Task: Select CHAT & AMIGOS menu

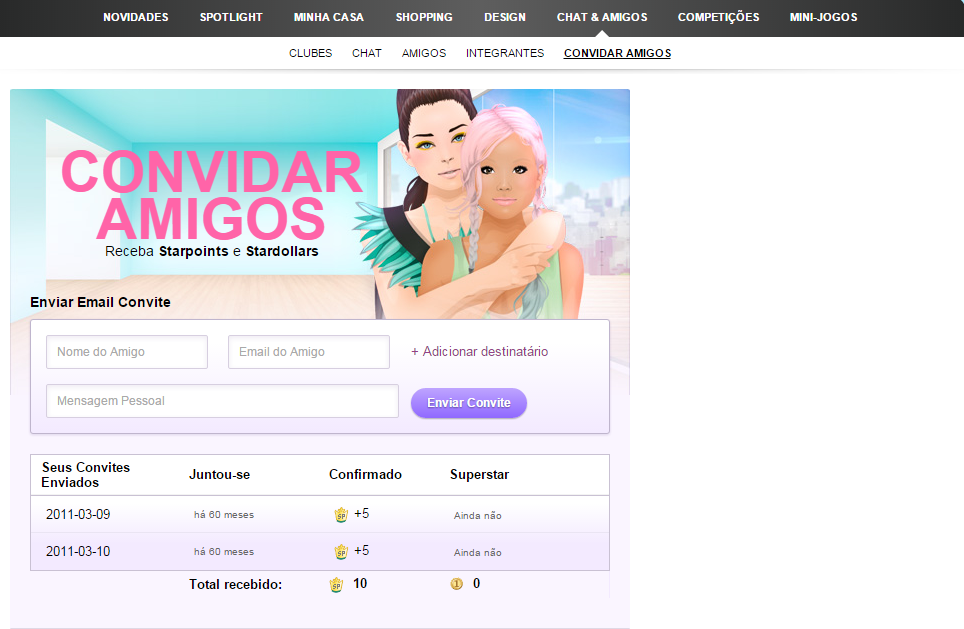Action: coord(602,17)
